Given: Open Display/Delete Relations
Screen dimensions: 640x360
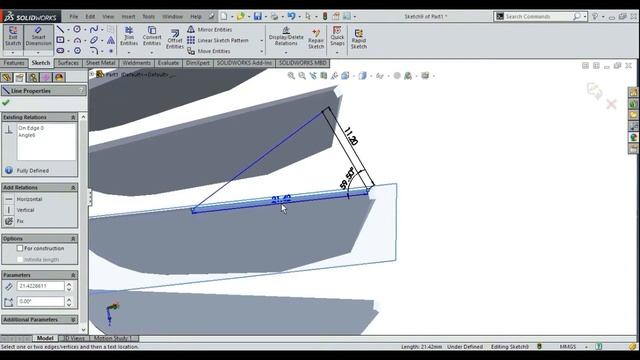Looking at the screenshot, I should [286, 37].
